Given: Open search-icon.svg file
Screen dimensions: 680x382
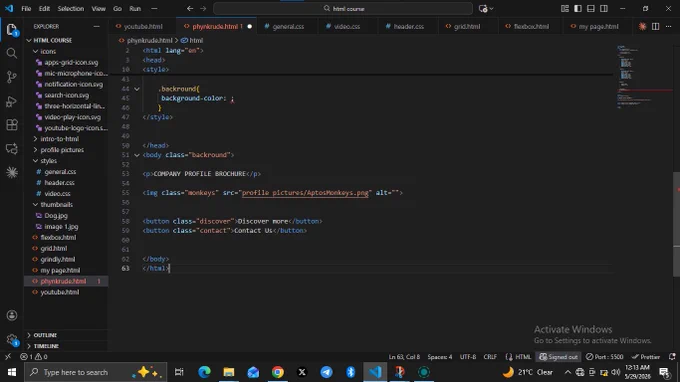Looking at the screenshot, I should 66,95.
